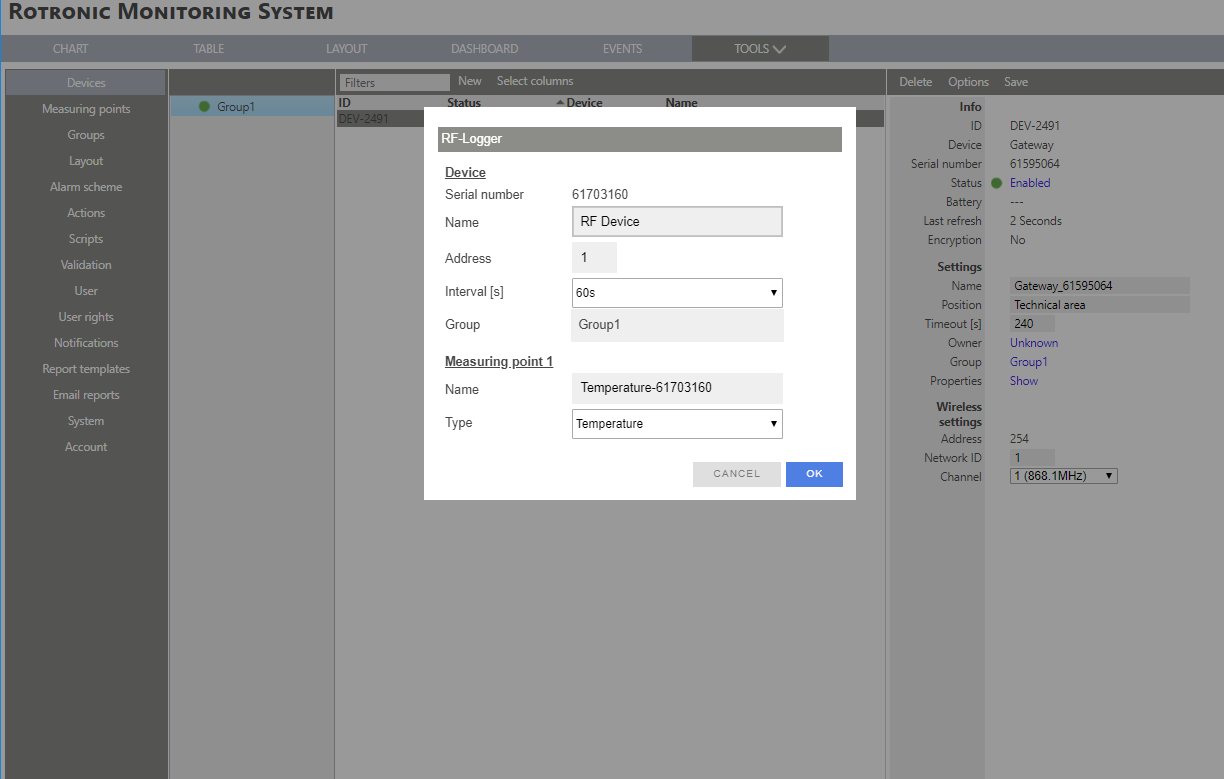The image size is (1224, 779).
Task: Open Validation in the sidebar
Action: point(86,265)
